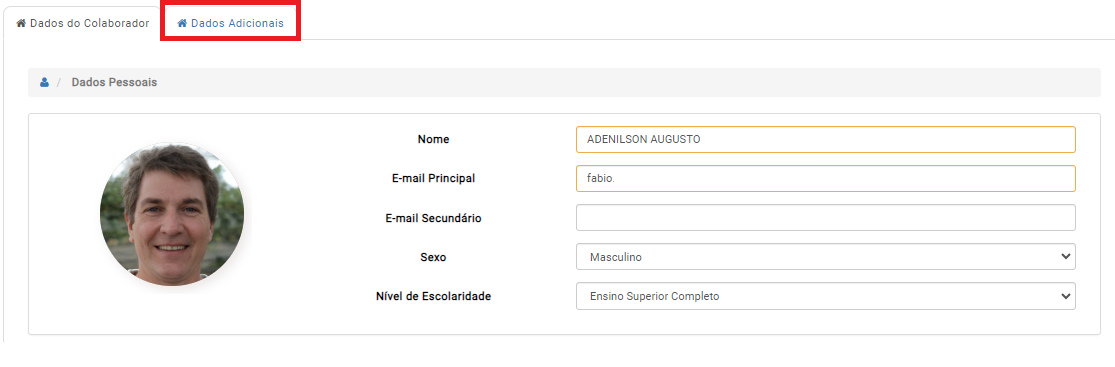Click chevron arrow of Nível de Escolaridade select
Image resolution: width=1115 pixels, height=367 pixels.
[1065, 296]
